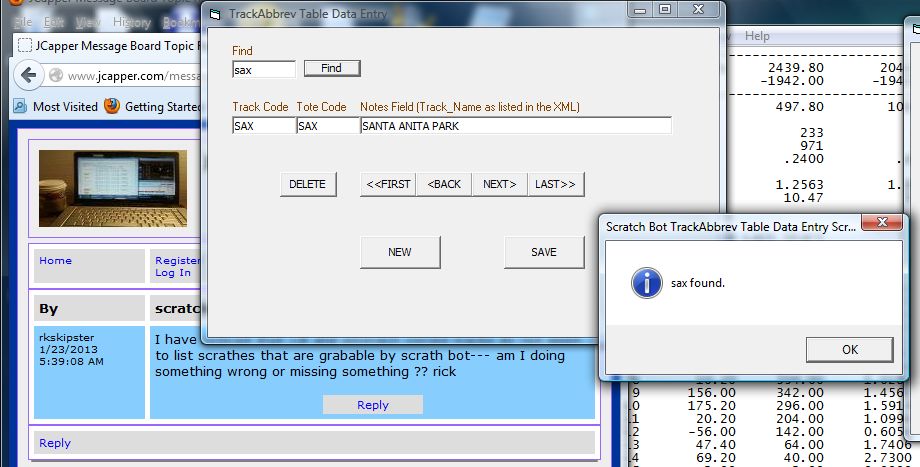
Task: Click the Firefox Getting Started bookmark icon
Action: [111, 106]
